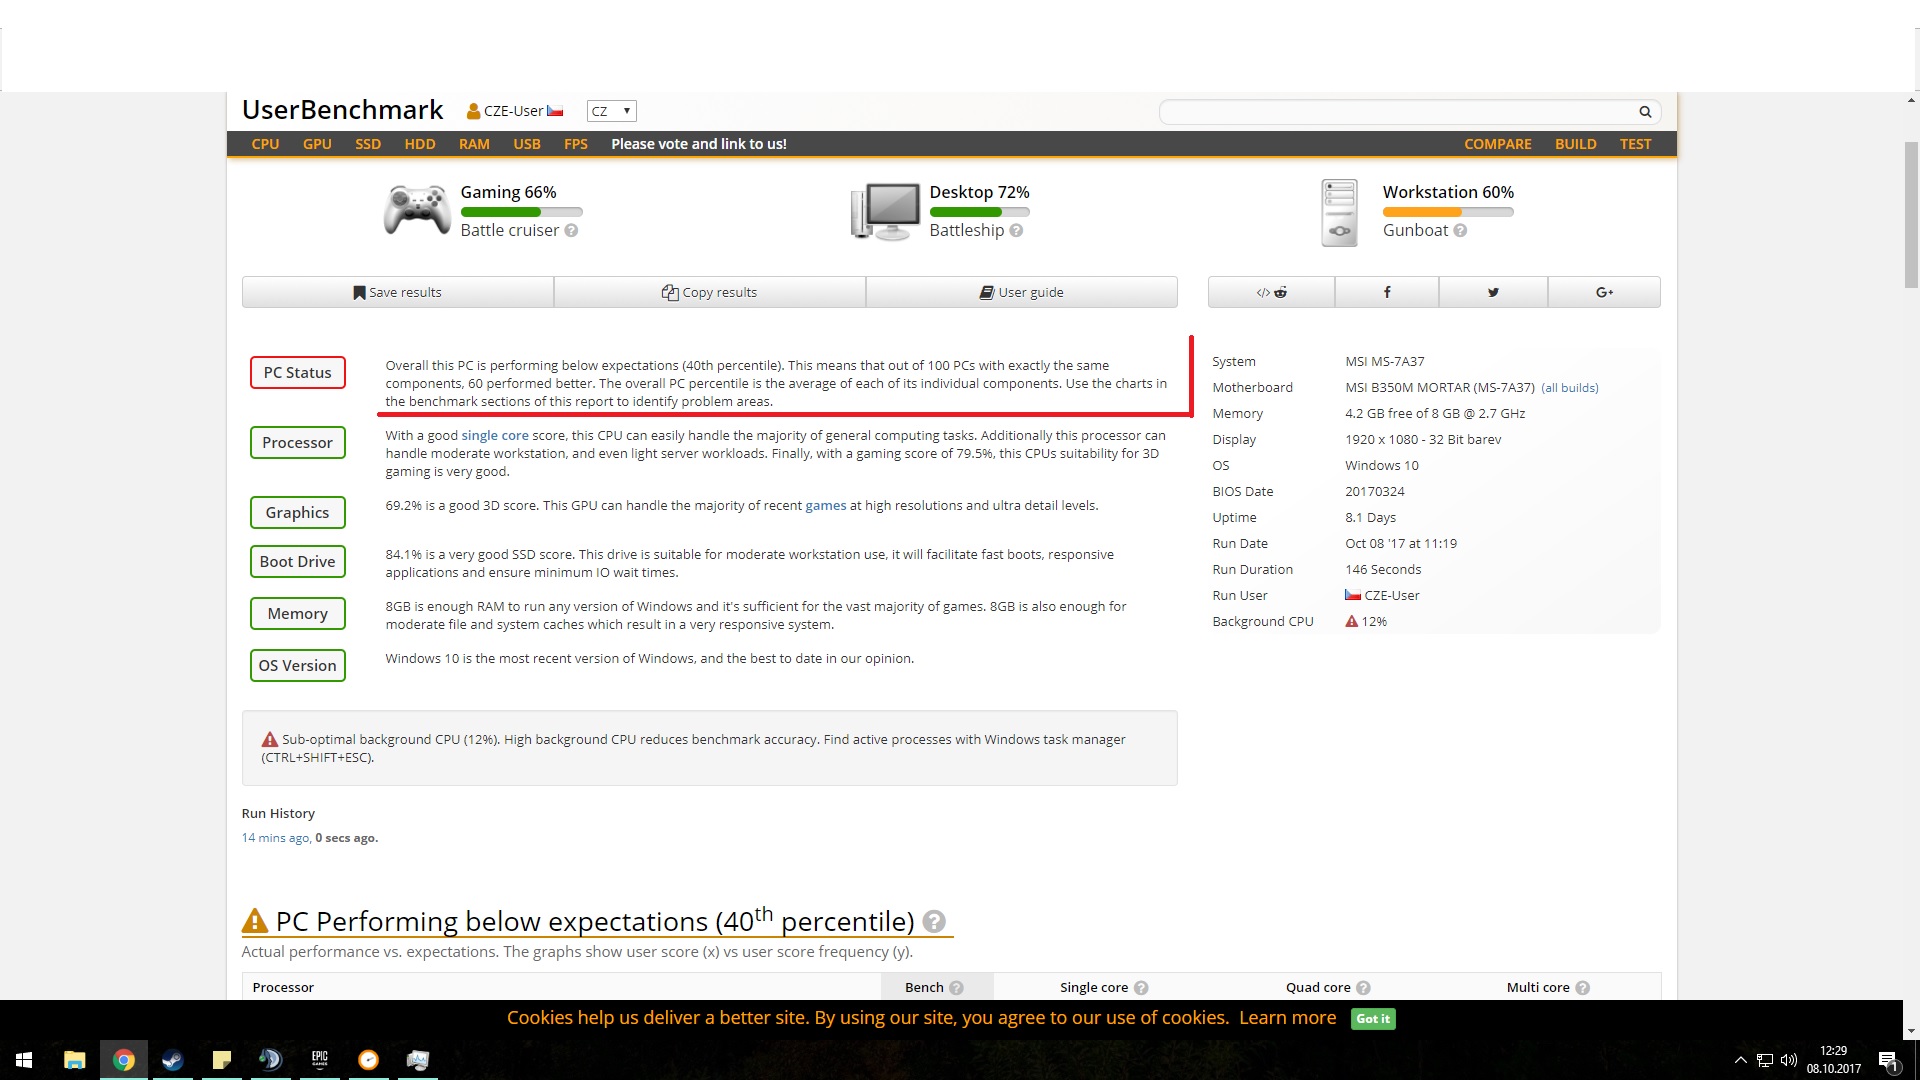Click the search magnifier icon
Viewport: 1920px width, 1080px height.
(1645, 112)
